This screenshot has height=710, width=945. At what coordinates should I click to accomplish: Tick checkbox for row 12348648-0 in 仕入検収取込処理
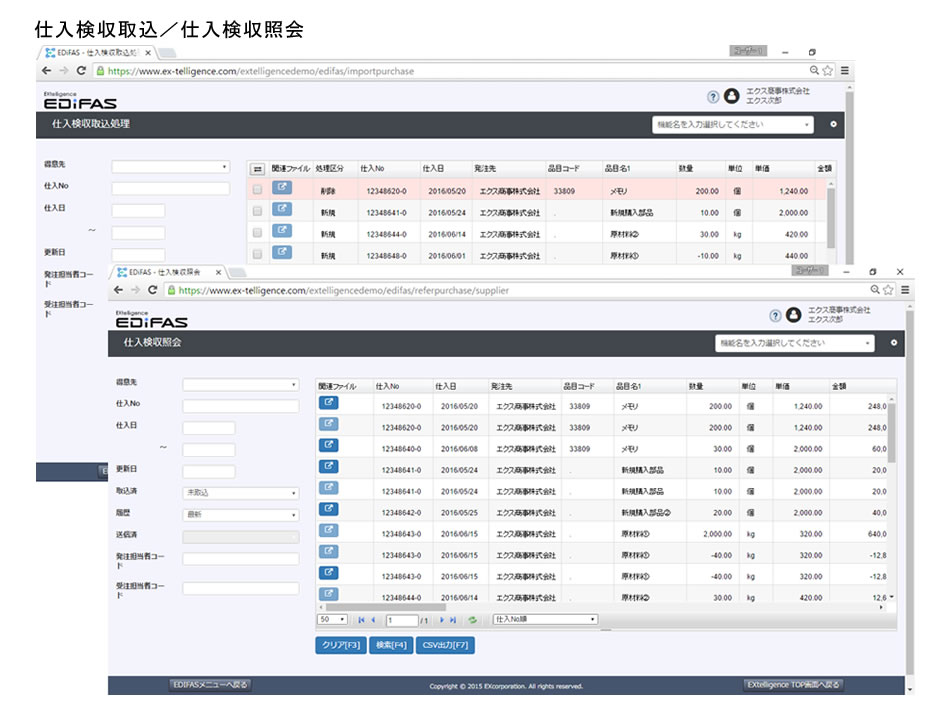point(257,254)
